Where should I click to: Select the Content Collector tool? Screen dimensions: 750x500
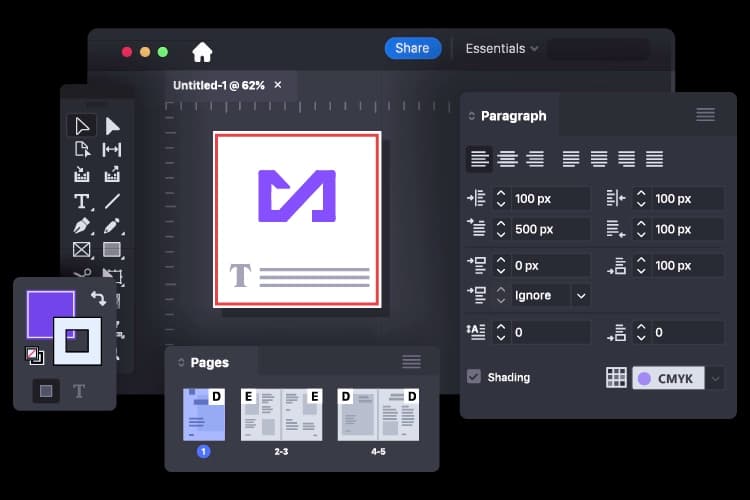pos(82,174)
